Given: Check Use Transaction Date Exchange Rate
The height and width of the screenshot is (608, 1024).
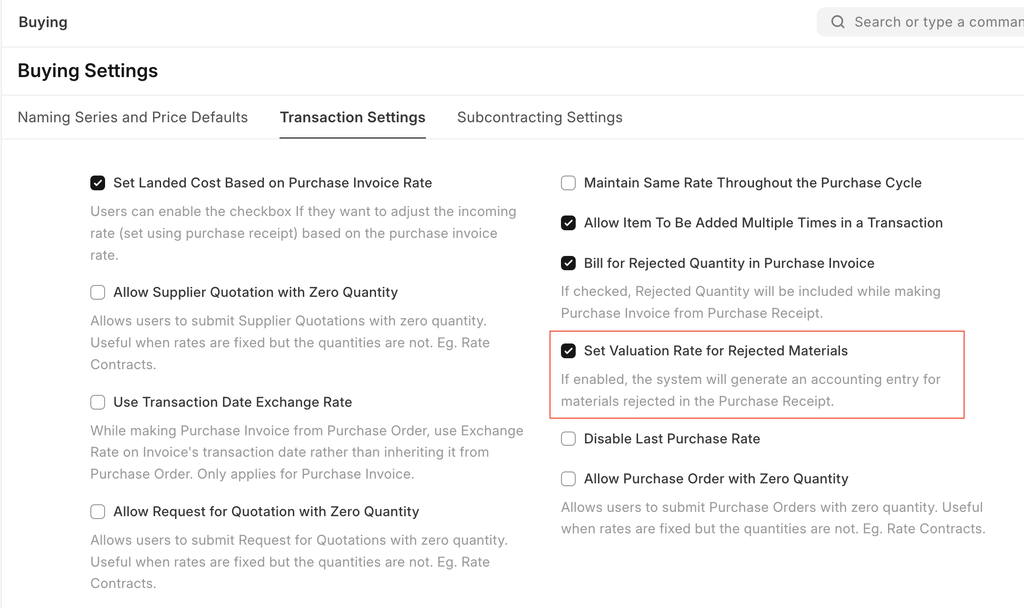Looking at the screenshot, I should pos(98,402).
